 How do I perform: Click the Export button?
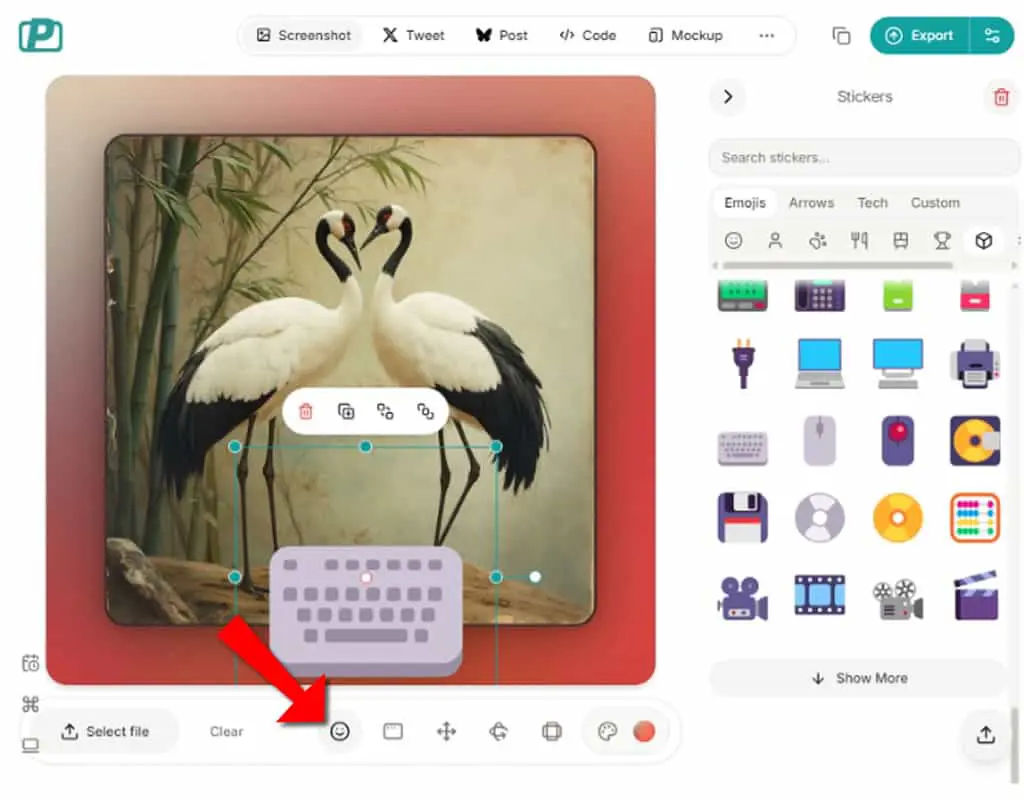pos(920,35)
